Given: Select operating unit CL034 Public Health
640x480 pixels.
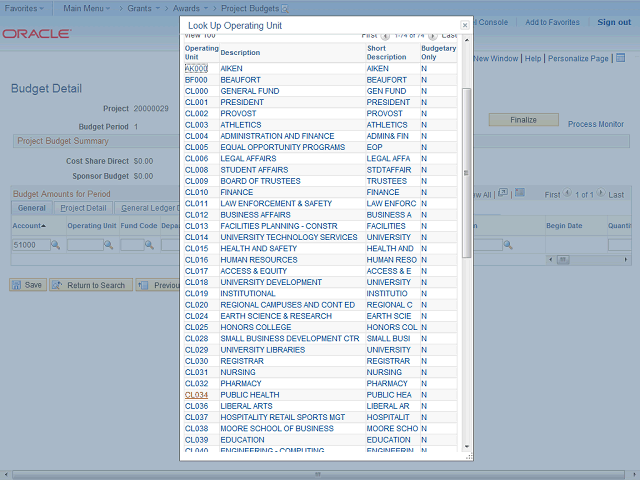Looking at the screenshot, I should [x=196, y=395].
